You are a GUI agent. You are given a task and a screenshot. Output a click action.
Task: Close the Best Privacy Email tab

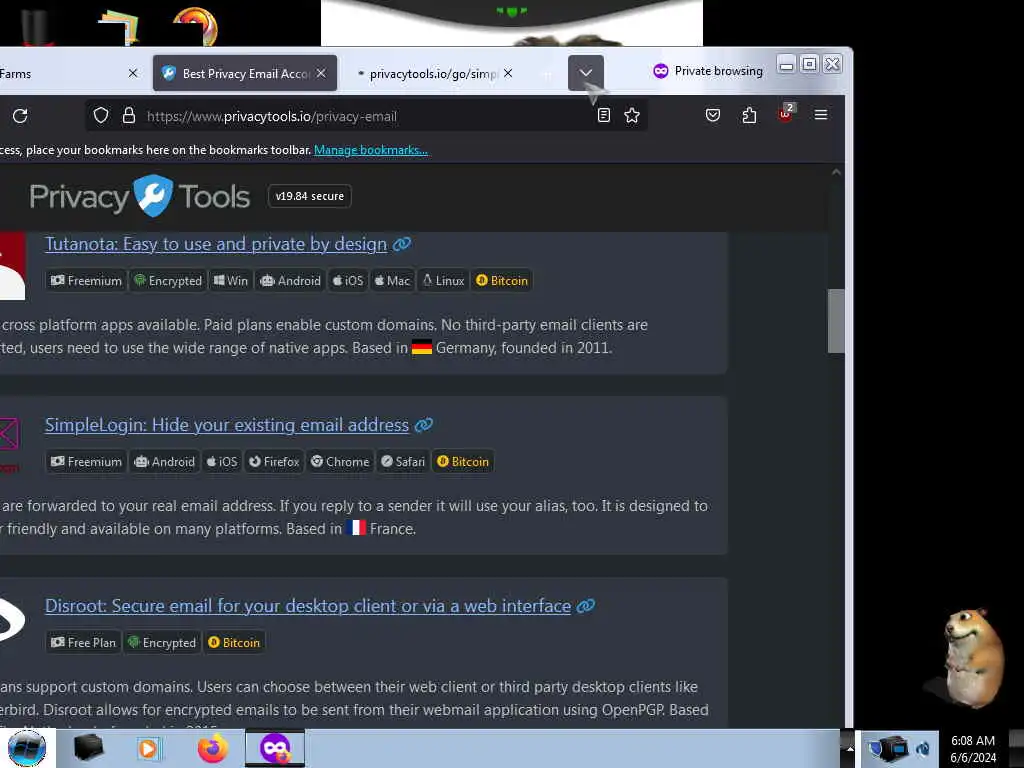click(321, 73)
